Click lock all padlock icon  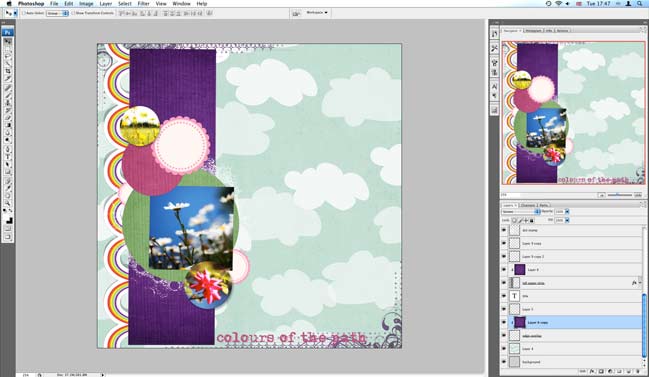tap(531, 220)
